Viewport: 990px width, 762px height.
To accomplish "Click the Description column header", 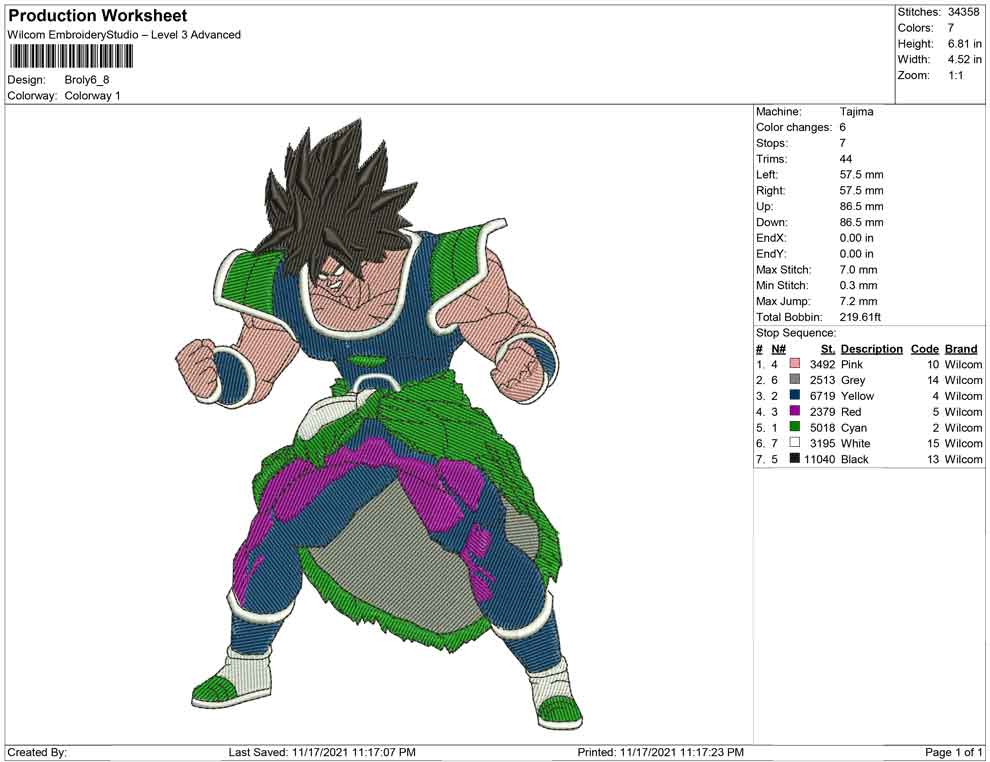I will (871, 349).
